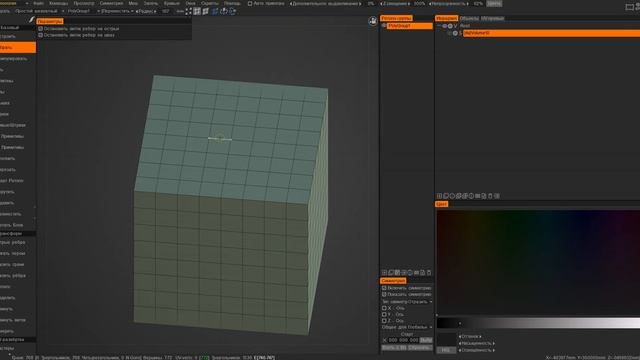Select the orange highlighted tool in left tool list

pos(18,48)
